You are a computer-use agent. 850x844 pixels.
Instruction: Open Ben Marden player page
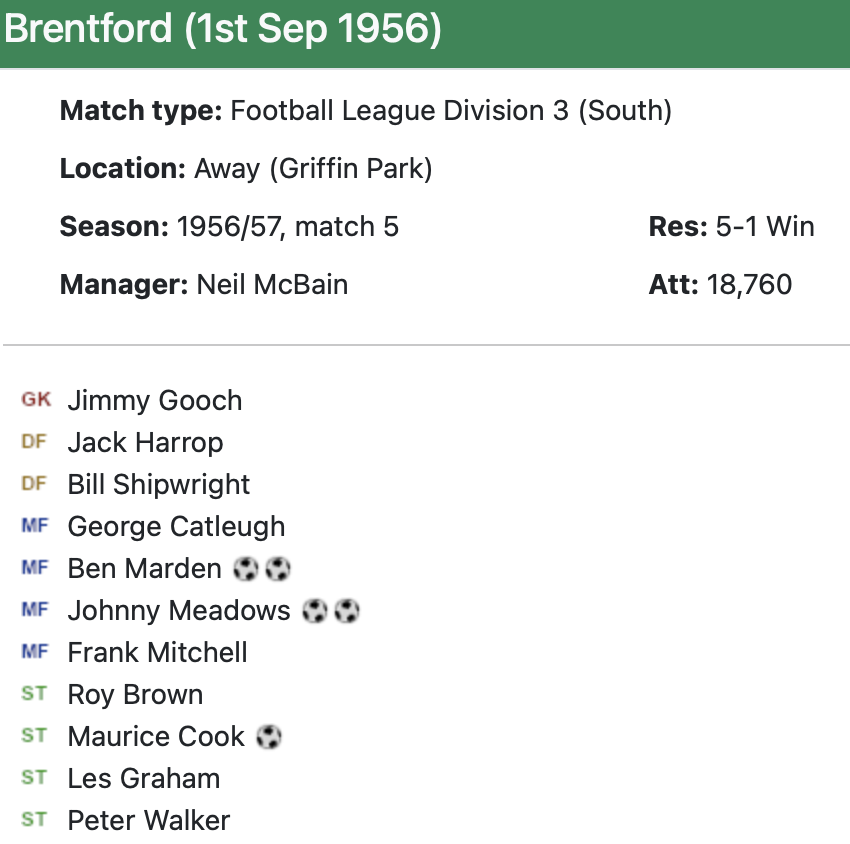144,569
